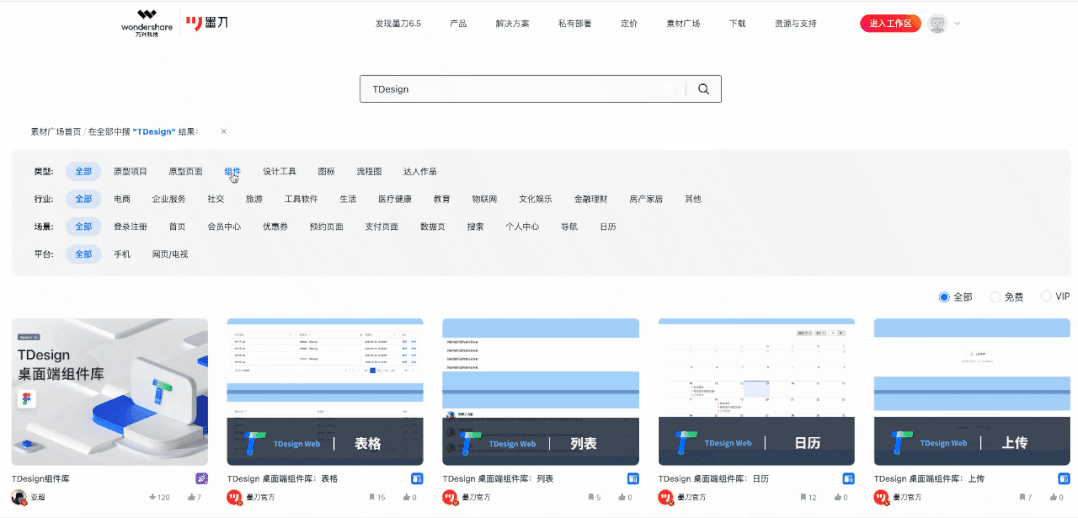Click download count icon on TDesign组件库 card
This screenshot has width=1078, height=518.
pos(152,497)
